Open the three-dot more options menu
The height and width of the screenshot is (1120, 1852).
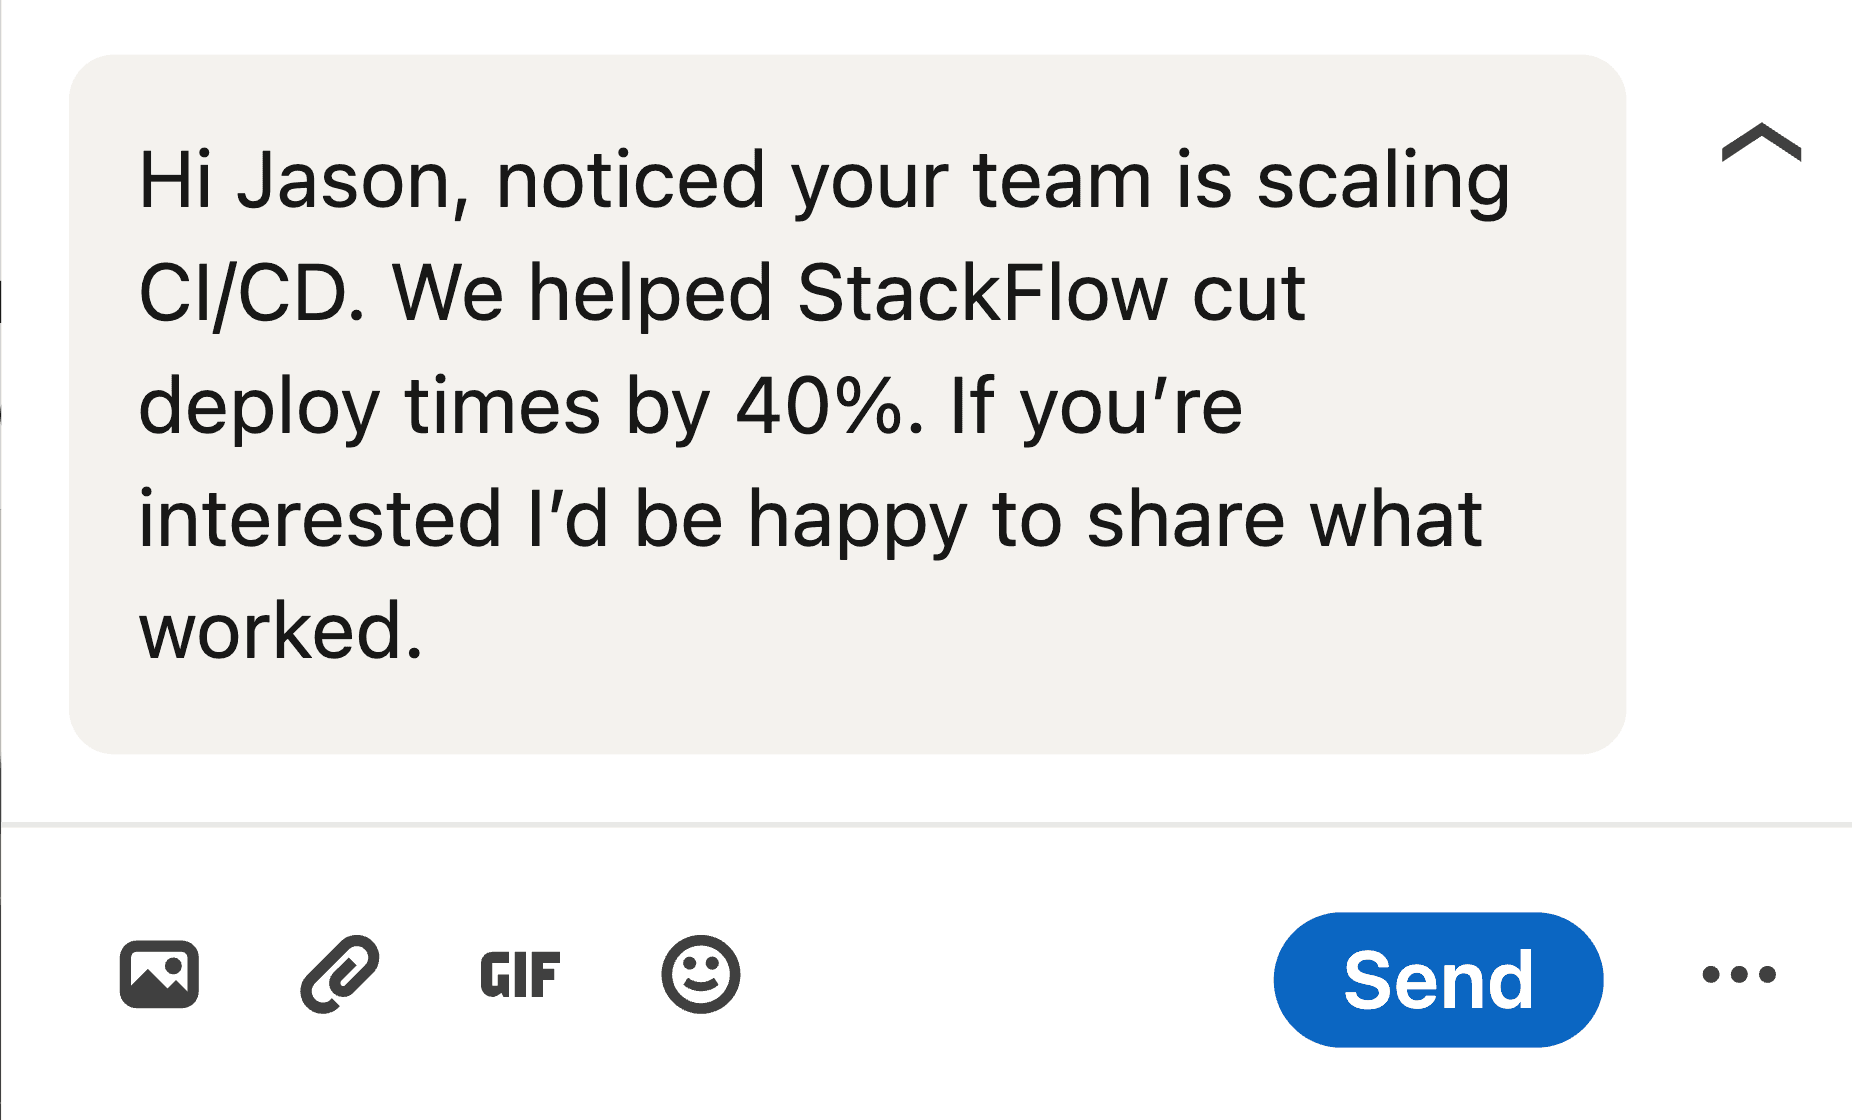(x=1739, y=974)
